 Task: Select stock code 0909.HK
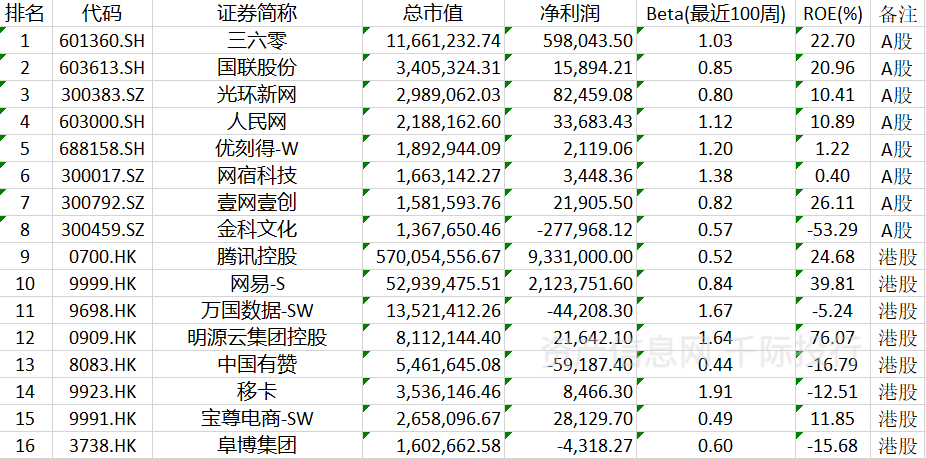pos(102,337)
